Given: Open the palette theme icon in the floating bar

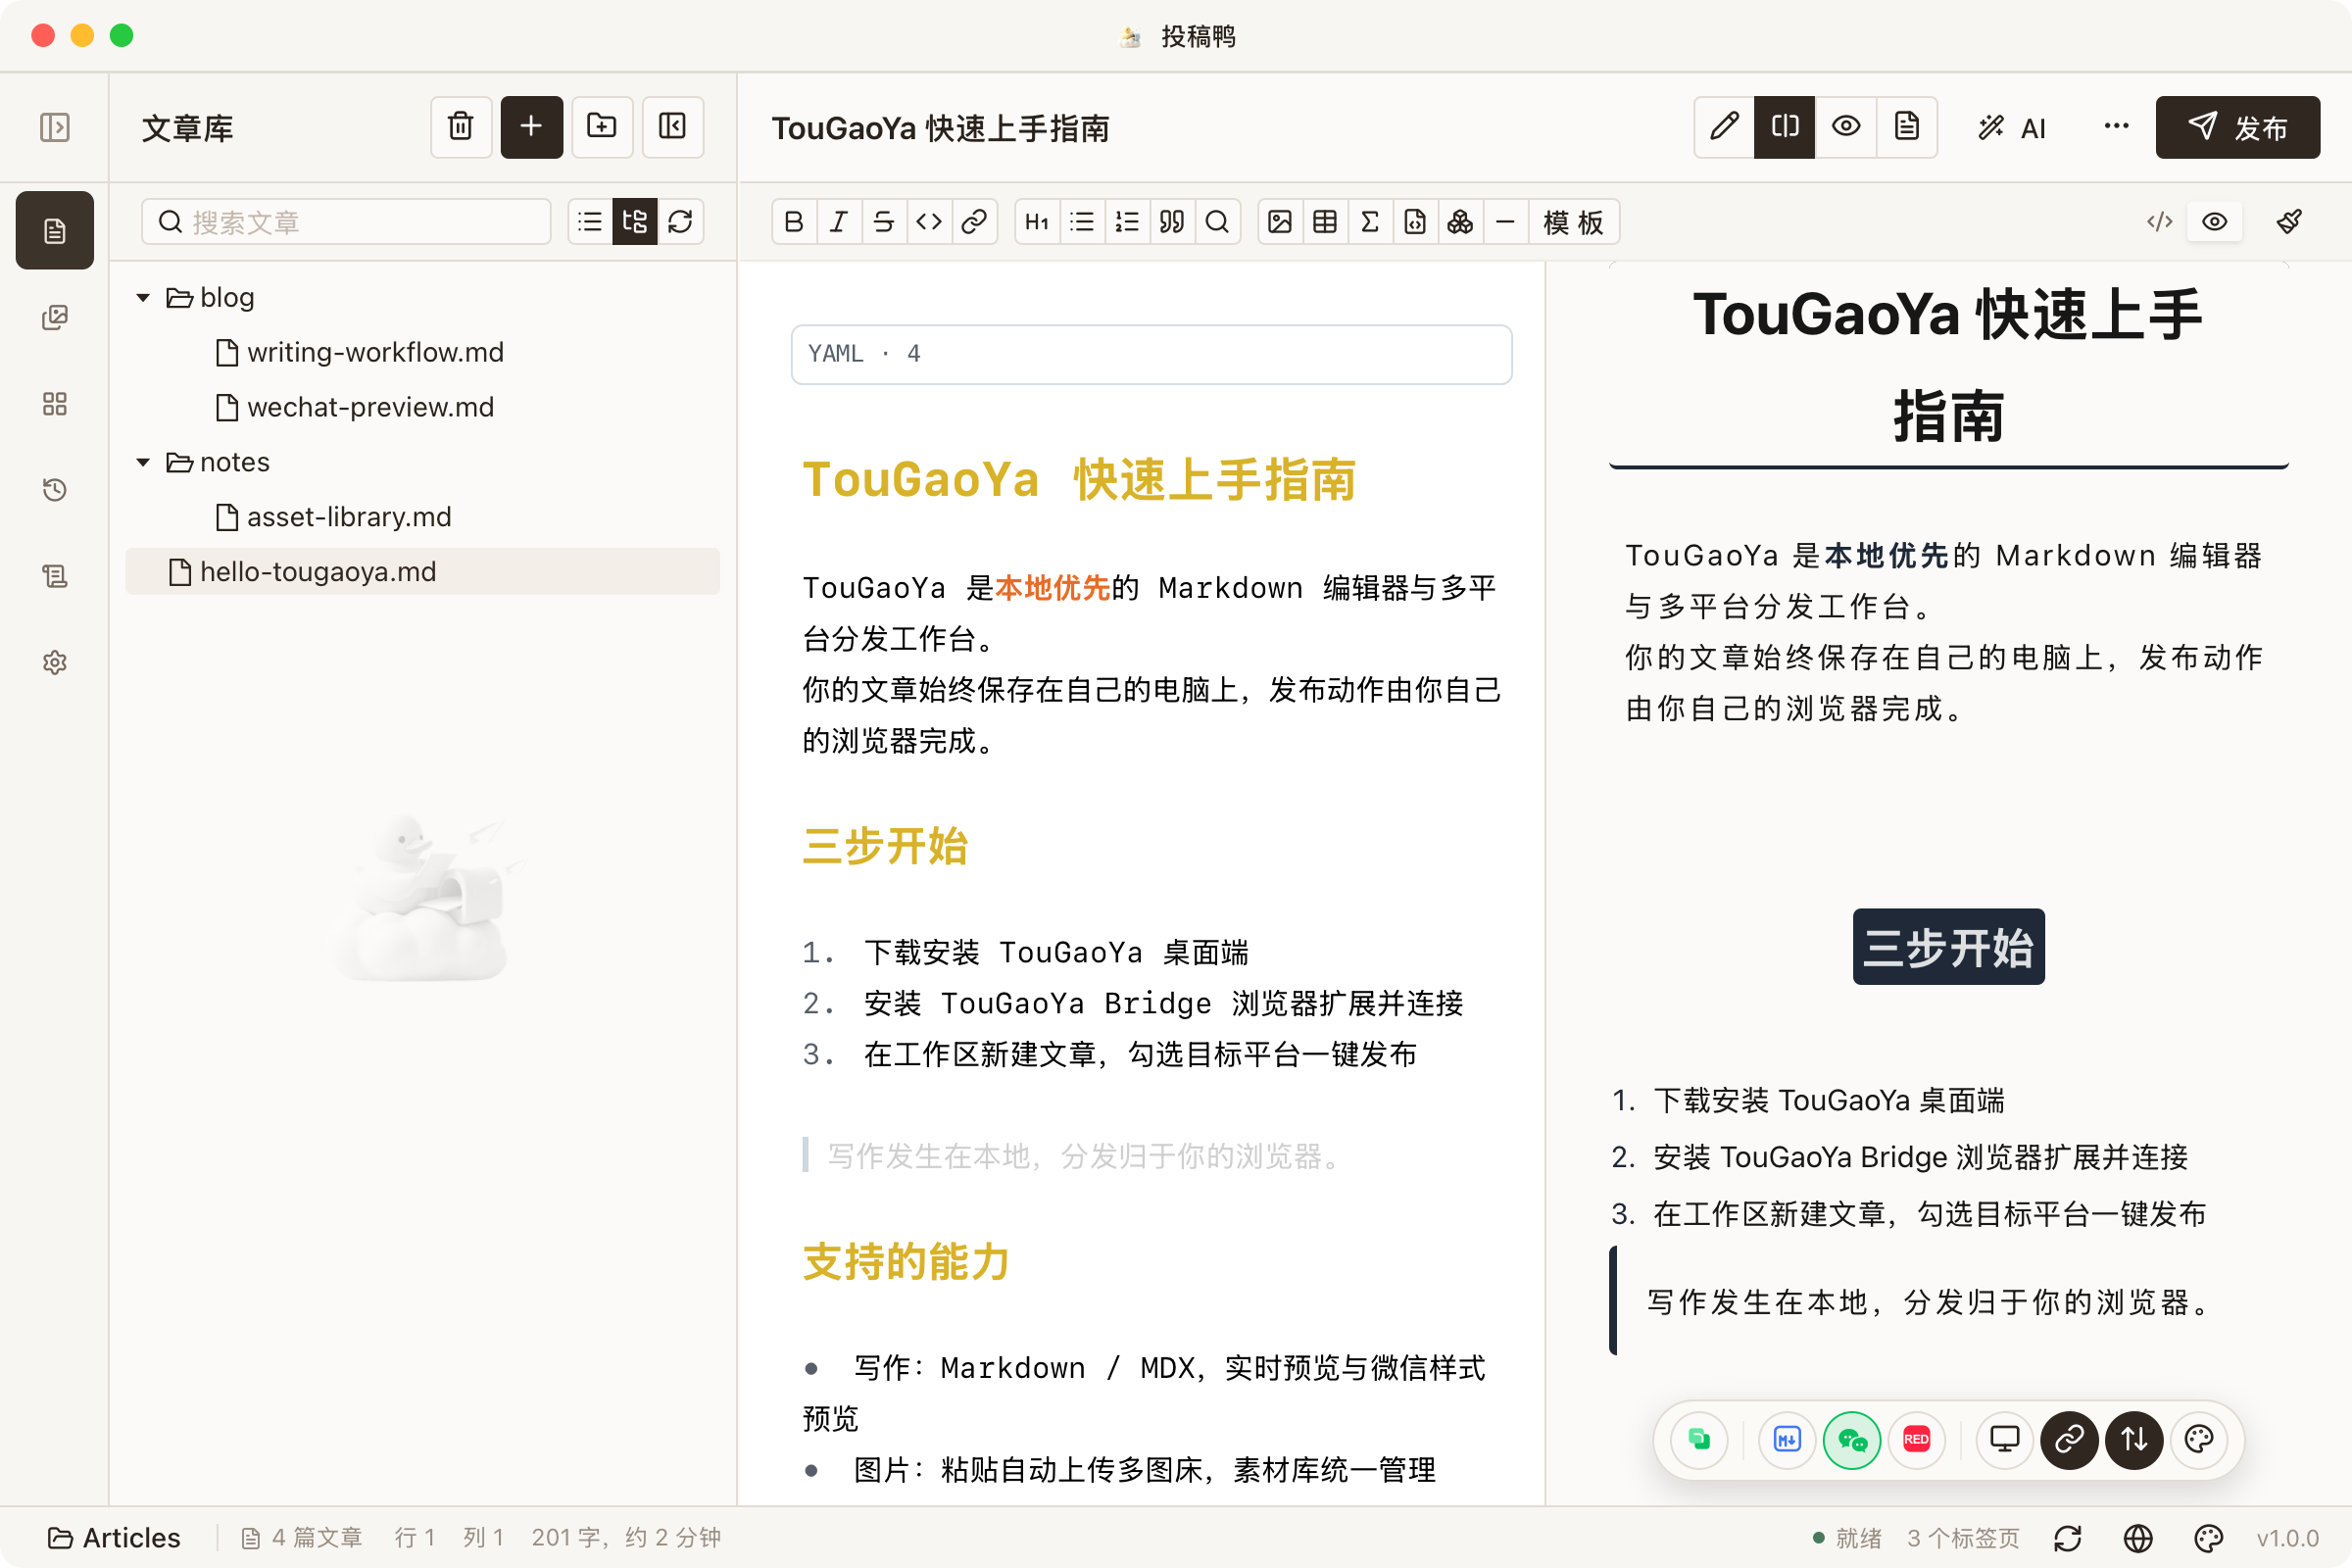Looking at the screenshot, I should tap(2199, 1440).
